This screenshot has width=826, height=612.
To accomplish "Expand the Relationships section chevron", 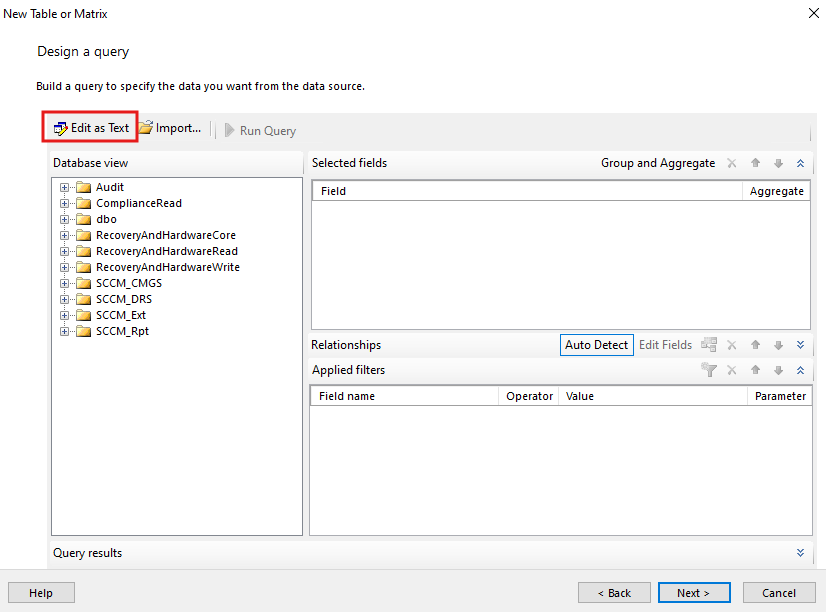I will pyautogui.click(x=800, y=345).
